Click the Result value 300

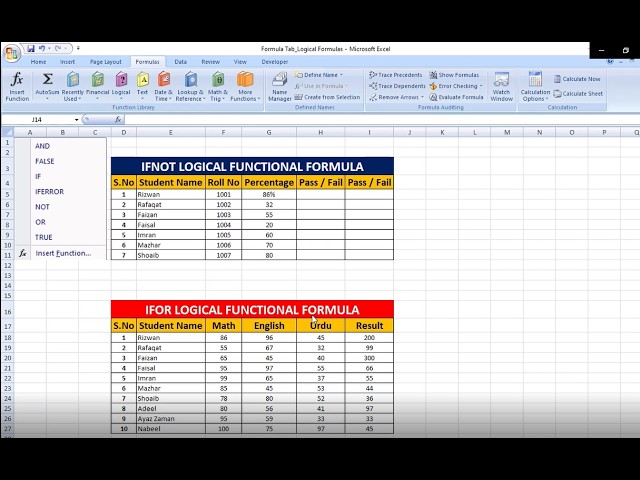369,358
